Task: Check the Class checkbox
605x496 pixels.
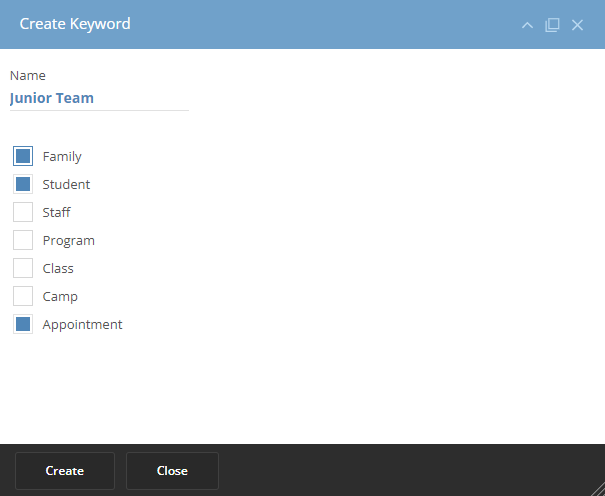Action: 23,268
